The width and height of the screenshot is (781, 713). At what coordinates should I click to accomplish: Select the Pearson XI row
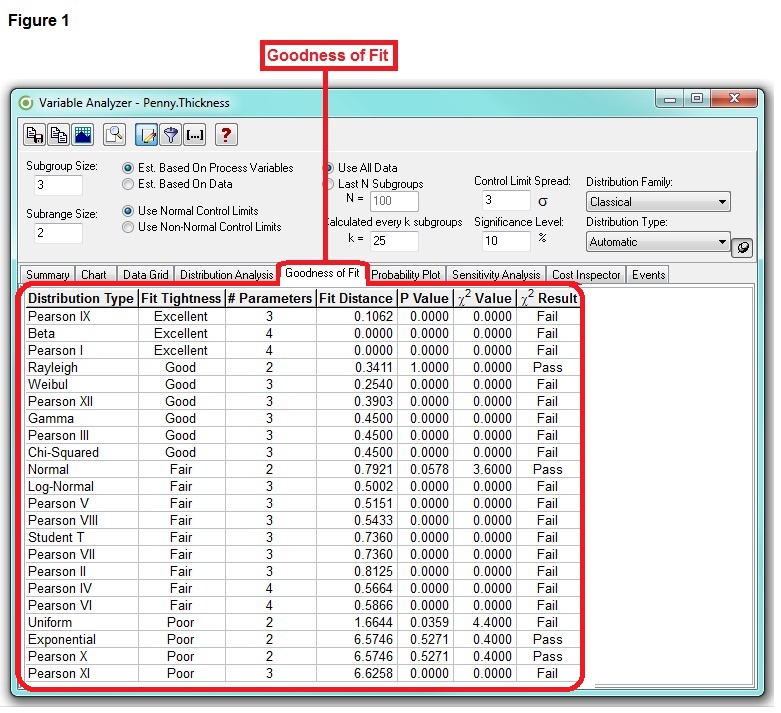click(x=303, y=674)
